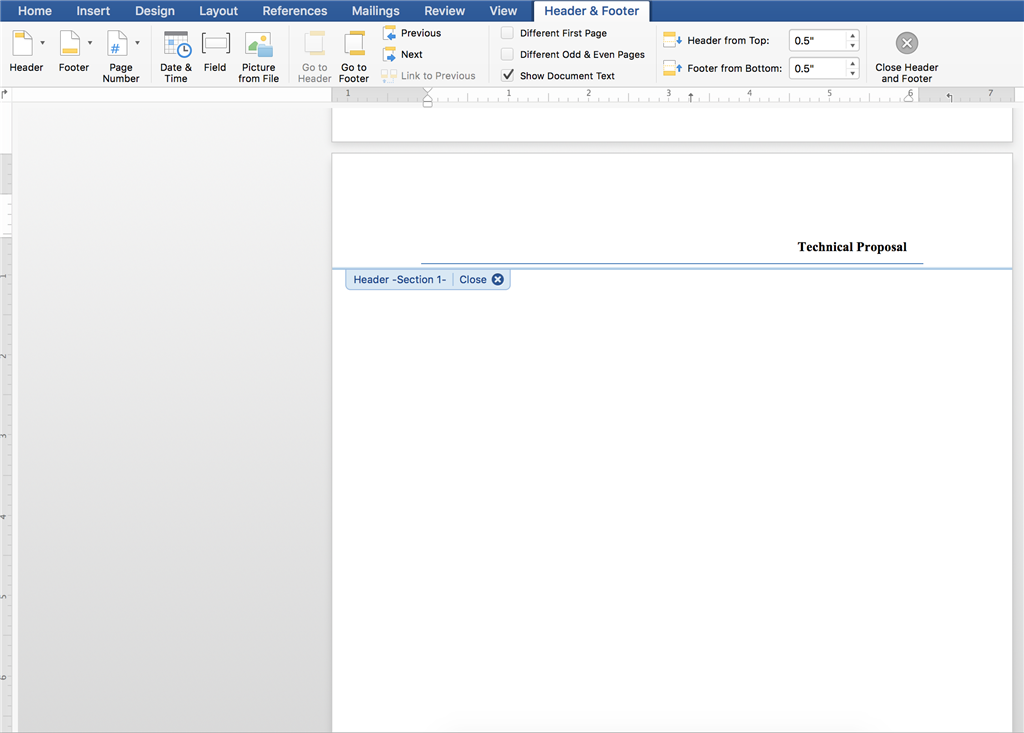1024x733 pixels.
Task: Click the vertical ruler on the left
Action: point(5,418)
